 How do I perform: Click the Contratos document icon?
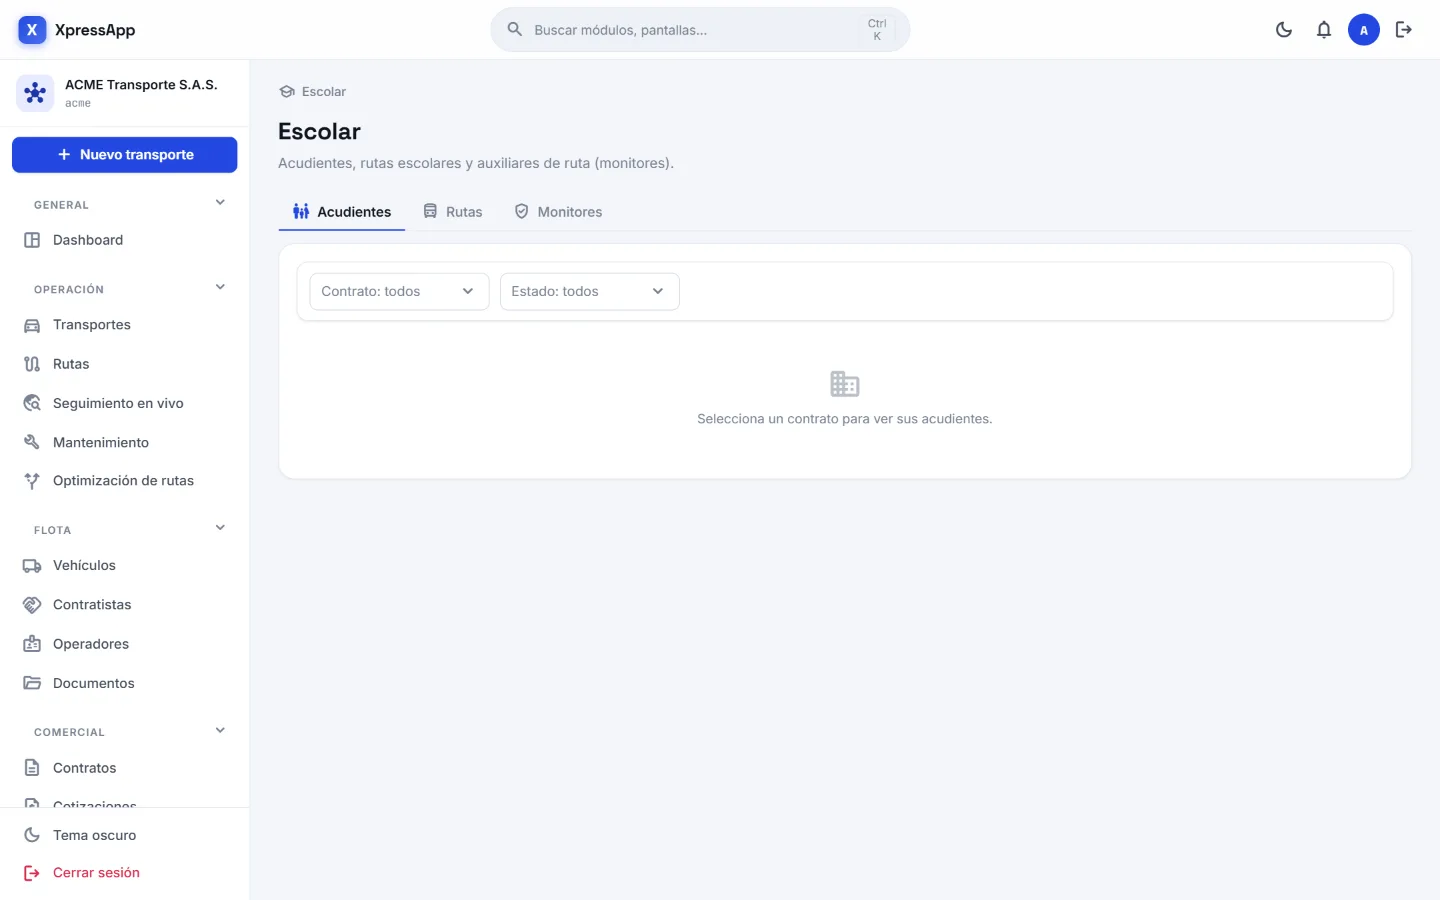[x=32, y=768]
